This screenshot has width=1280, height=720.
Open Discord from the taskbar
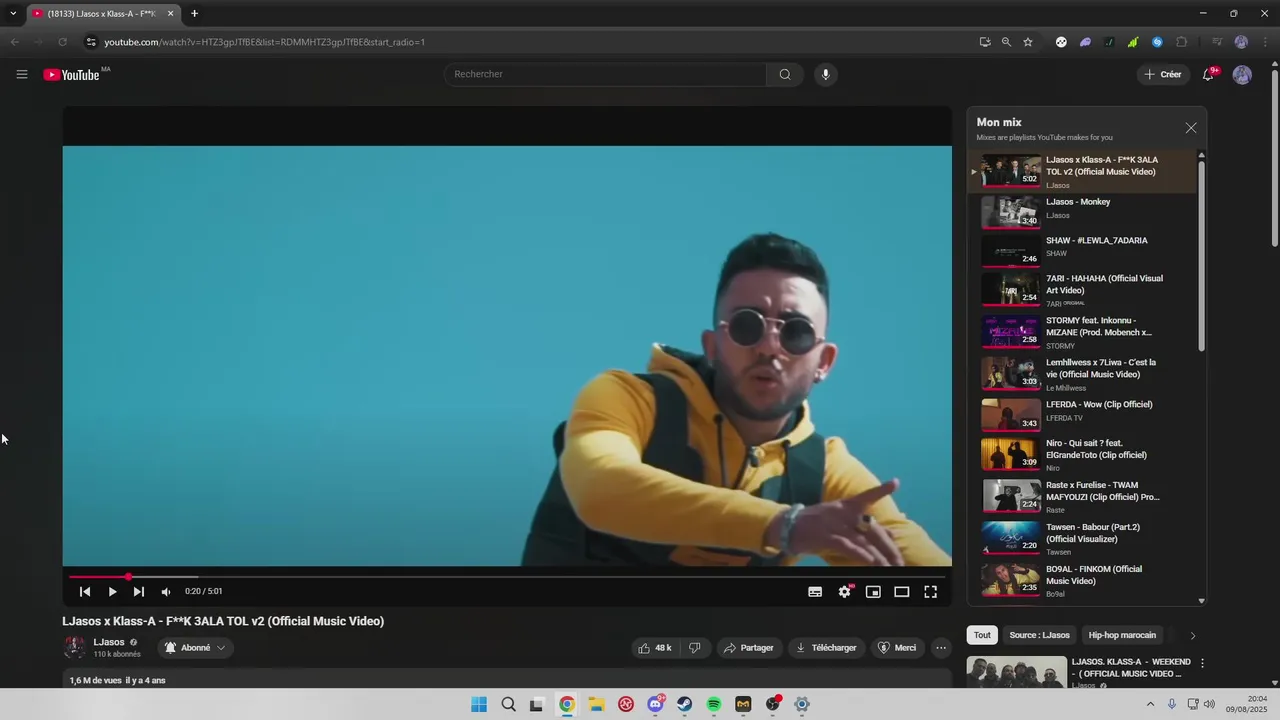coord(655,705)
